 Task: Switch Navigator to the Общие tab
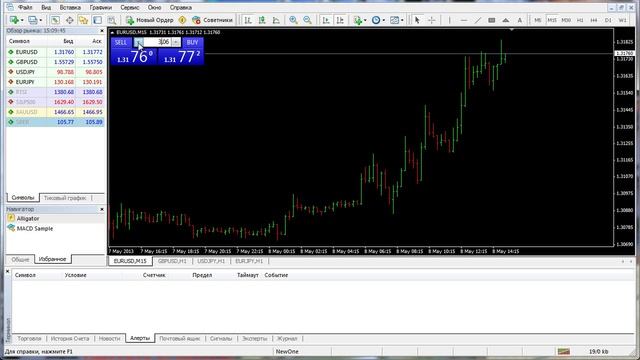[x=20, y=260]
